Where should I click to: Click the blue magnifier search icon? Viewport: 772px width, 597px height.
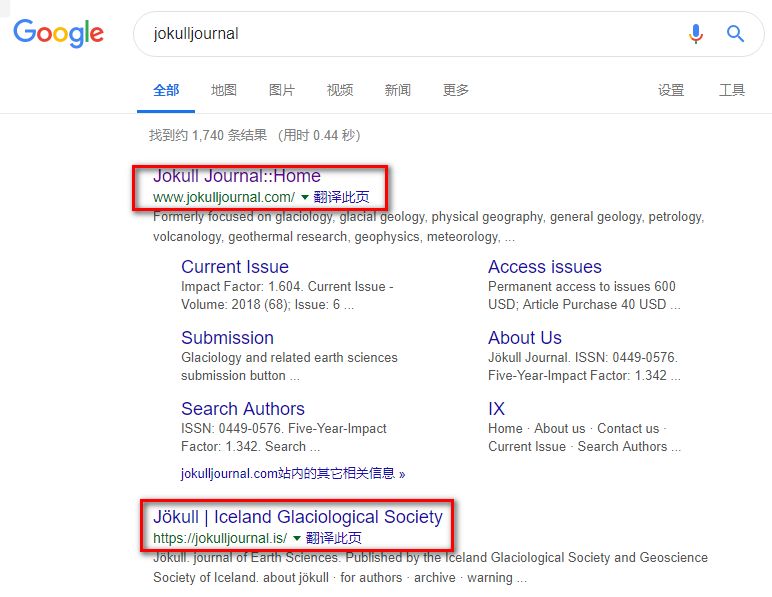(735, 33)
